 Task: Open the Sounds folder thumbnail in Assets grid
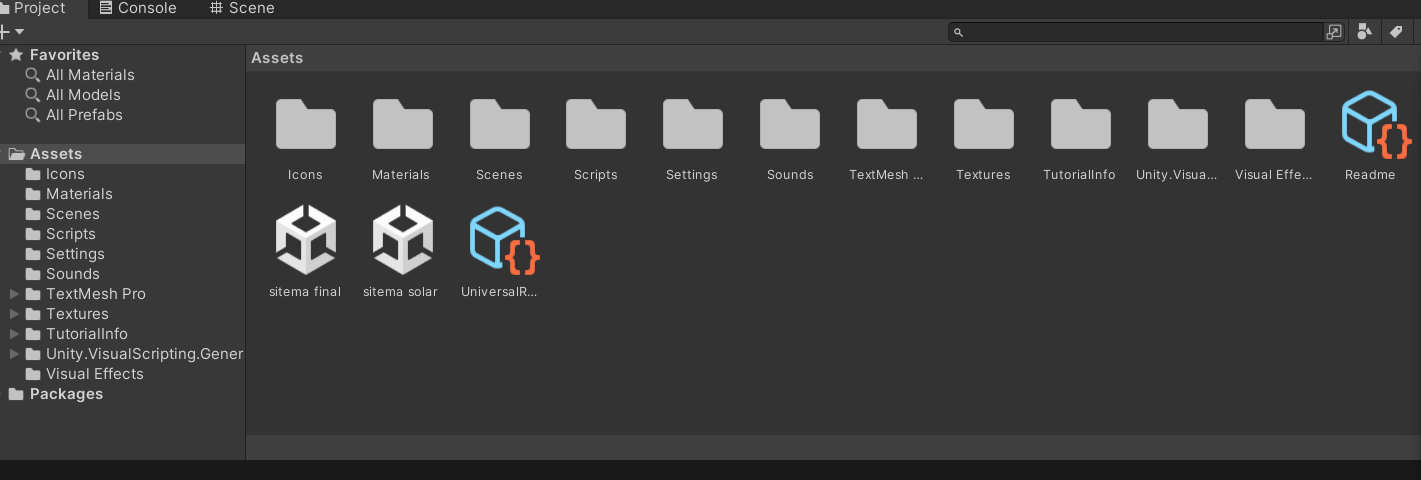(789, 124)
